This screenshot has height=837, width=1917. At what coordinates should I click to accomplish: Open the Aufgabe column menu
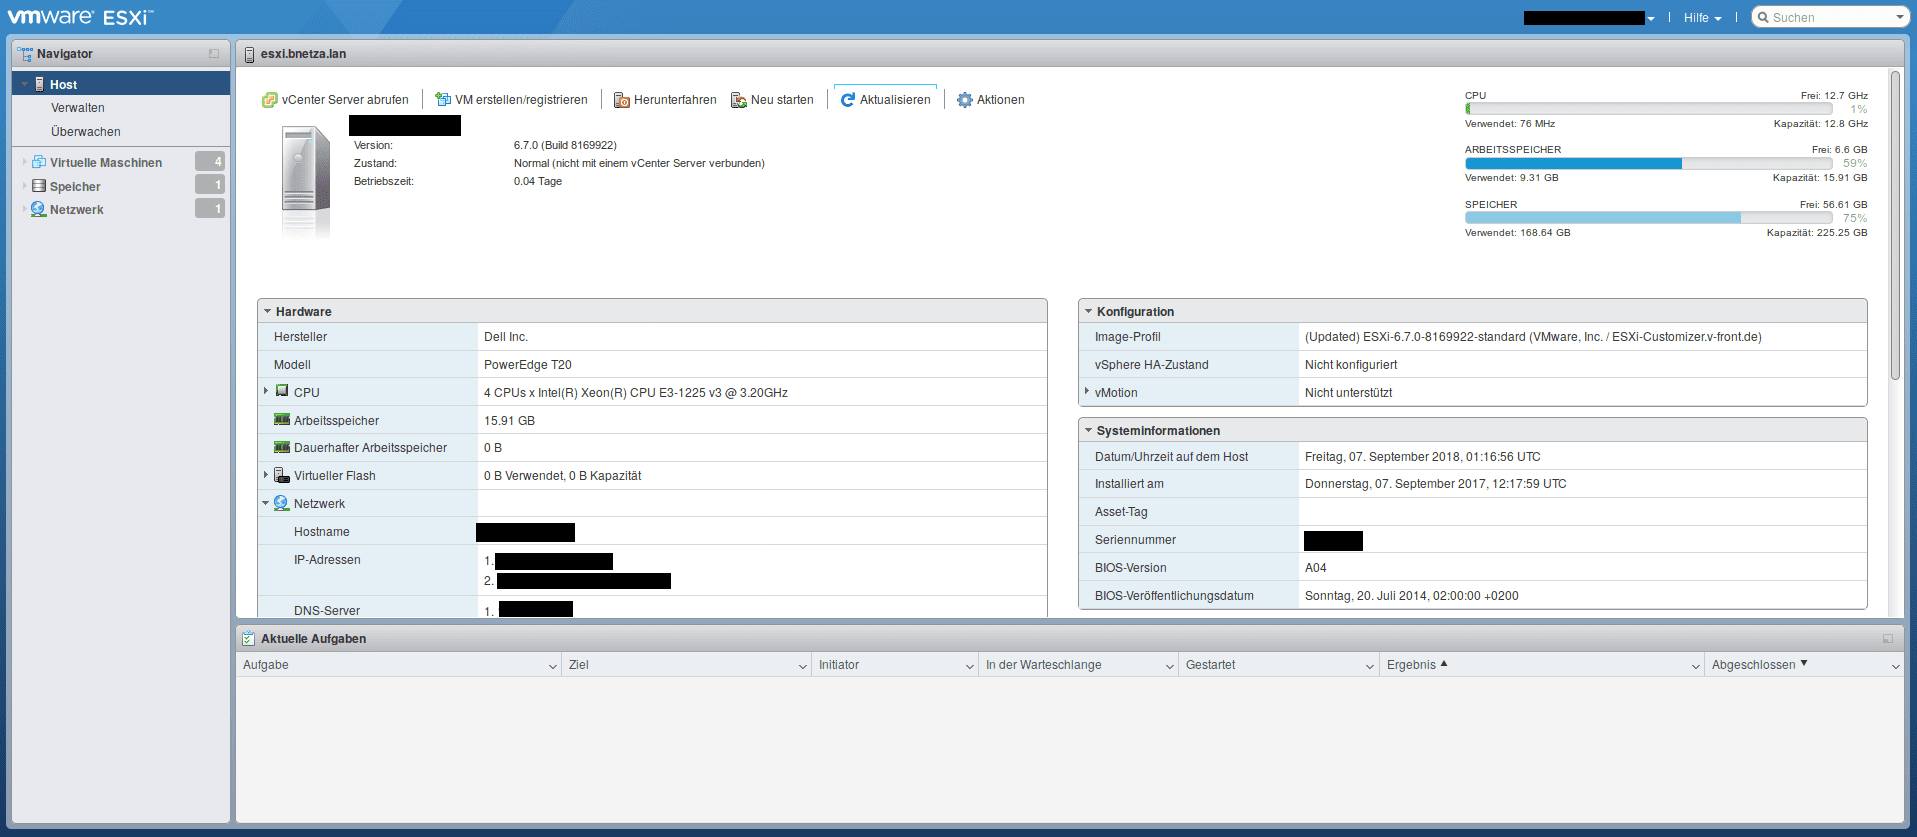tap(553, 666)
